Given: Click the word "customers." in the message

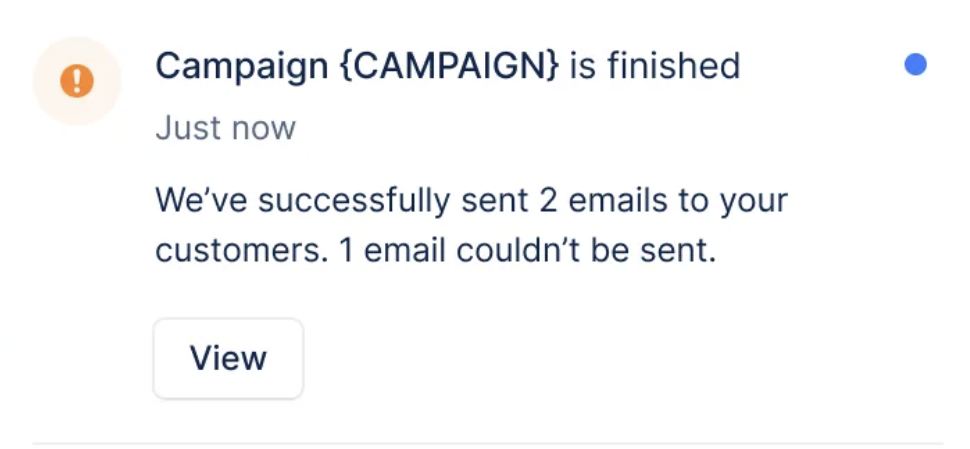Looking at the screenshot, I should [242, 249].
